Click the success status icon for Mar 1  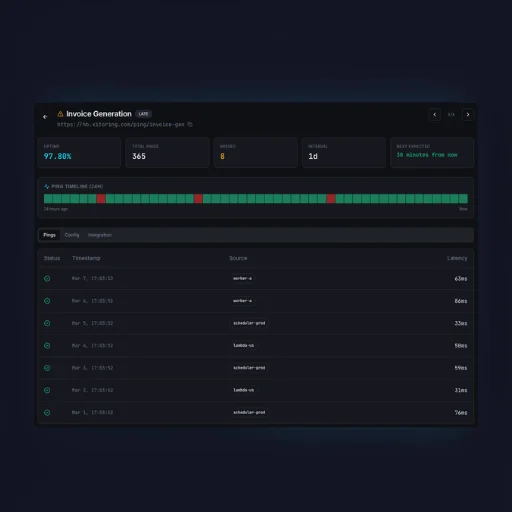47,413
